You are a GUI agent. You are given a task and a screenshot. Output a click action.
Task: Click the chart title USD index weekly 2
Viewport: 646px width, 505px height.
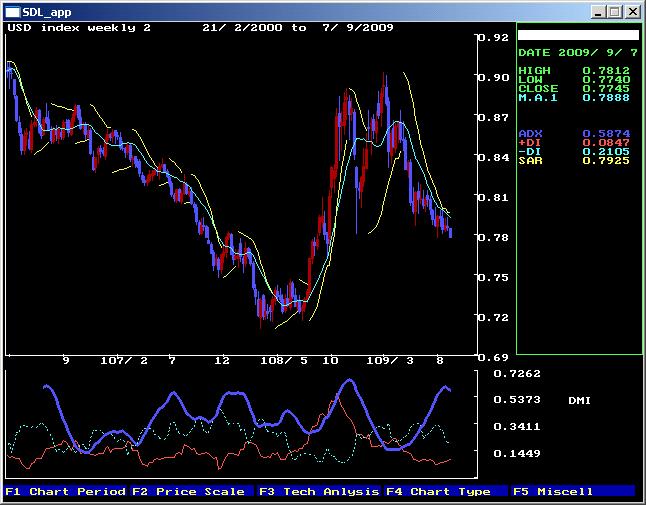[79, 28]
